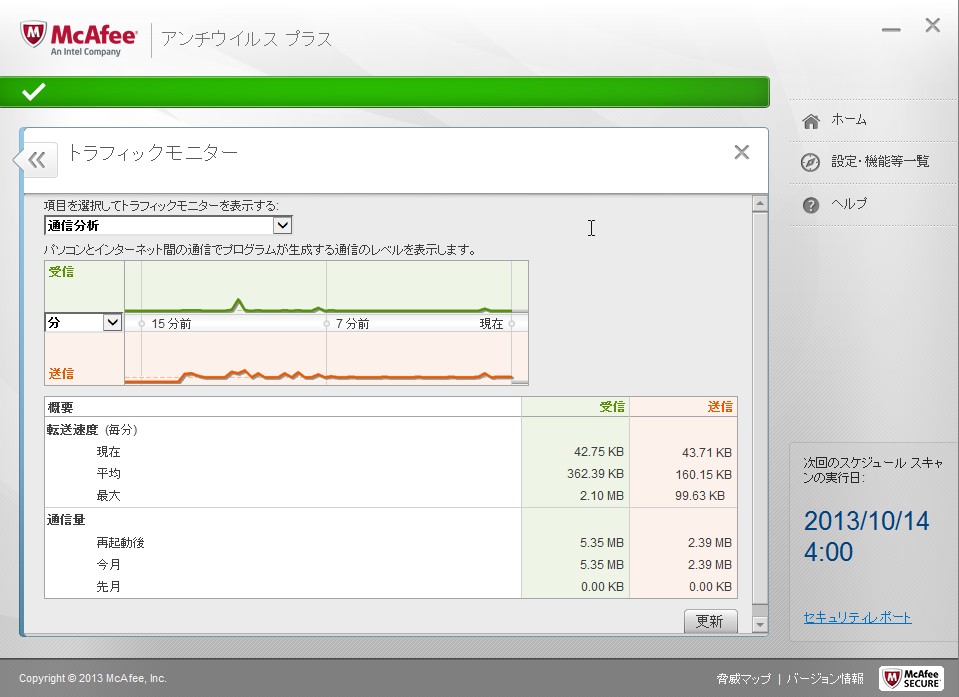Screen dimensions: 959x697
Task: Click the McAfee shield logo
Action: coord(34,34)
